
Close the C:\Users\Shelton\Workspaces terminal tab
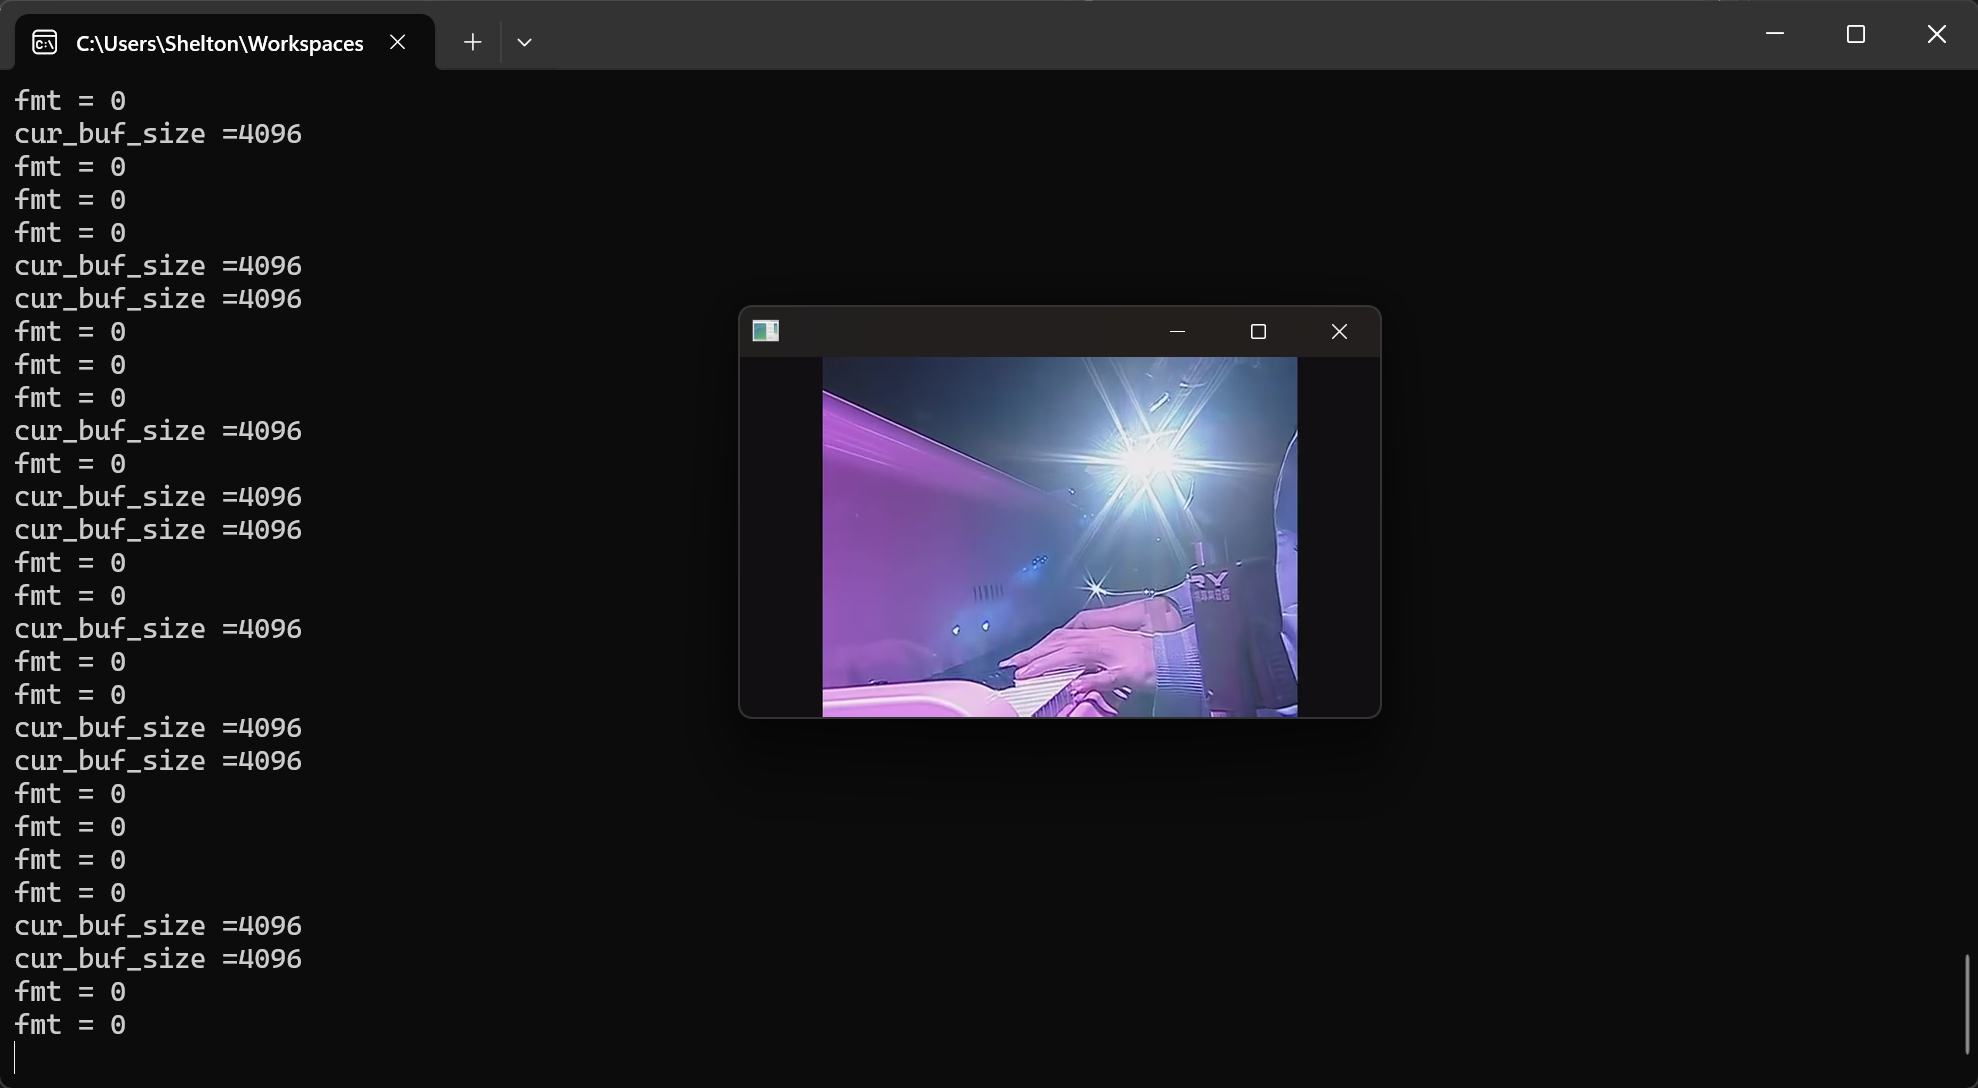coord(398,42)
